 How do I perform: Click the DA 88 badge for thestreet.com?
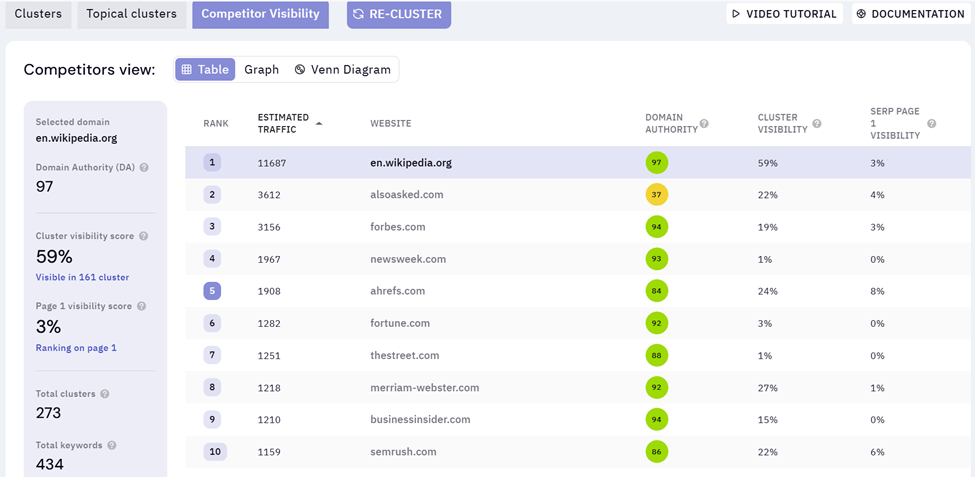point(657,356)
